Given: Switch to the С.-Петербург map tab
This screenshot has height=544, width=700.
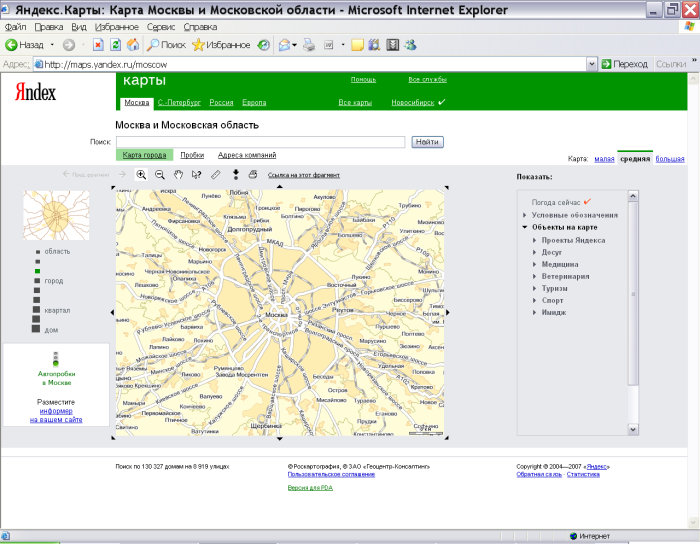Looking at the screenshot, I should (x=179, y=103).
